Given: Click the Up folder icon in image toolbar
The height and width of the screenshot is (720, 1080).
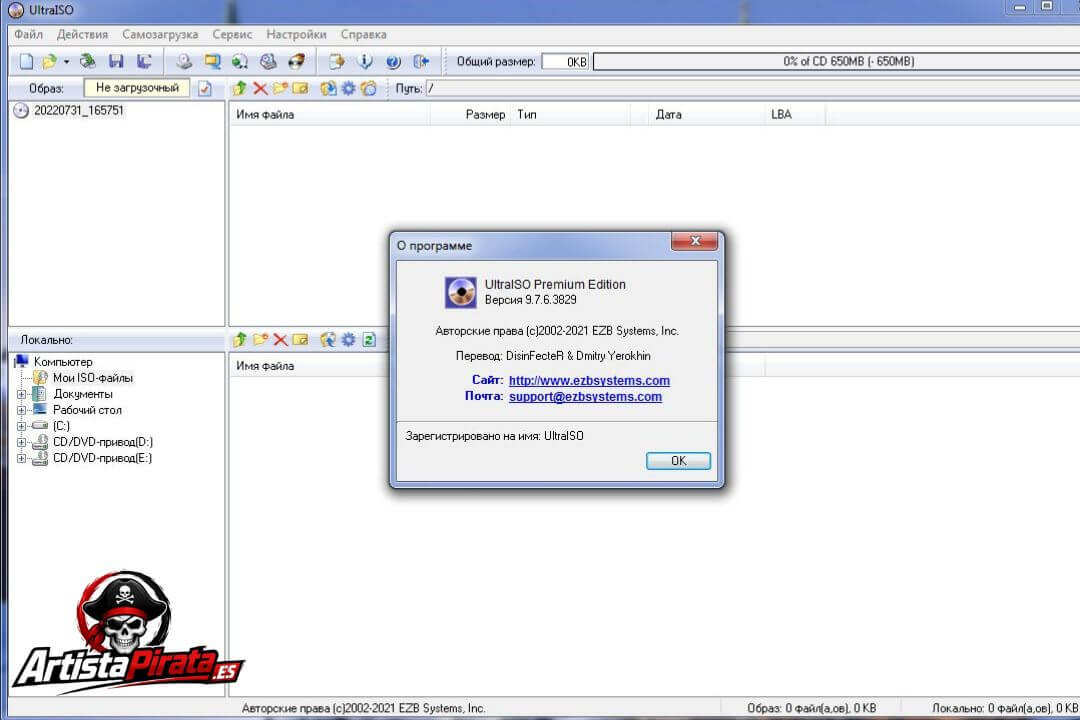Looking at the screenshot, I should coord(240,88).
